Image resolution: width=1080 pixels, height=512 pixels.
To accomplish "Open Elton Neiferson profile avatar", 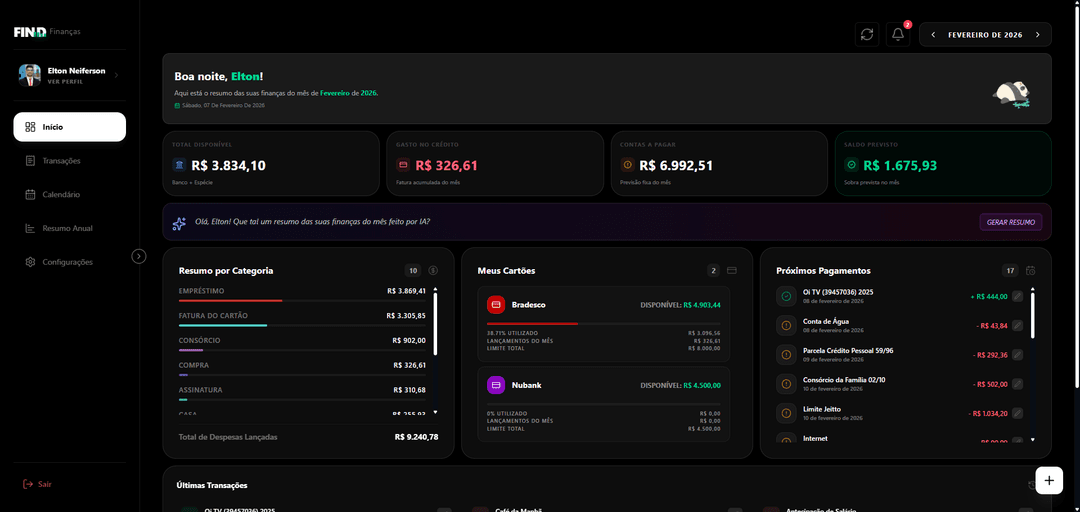I will (30, 74).
